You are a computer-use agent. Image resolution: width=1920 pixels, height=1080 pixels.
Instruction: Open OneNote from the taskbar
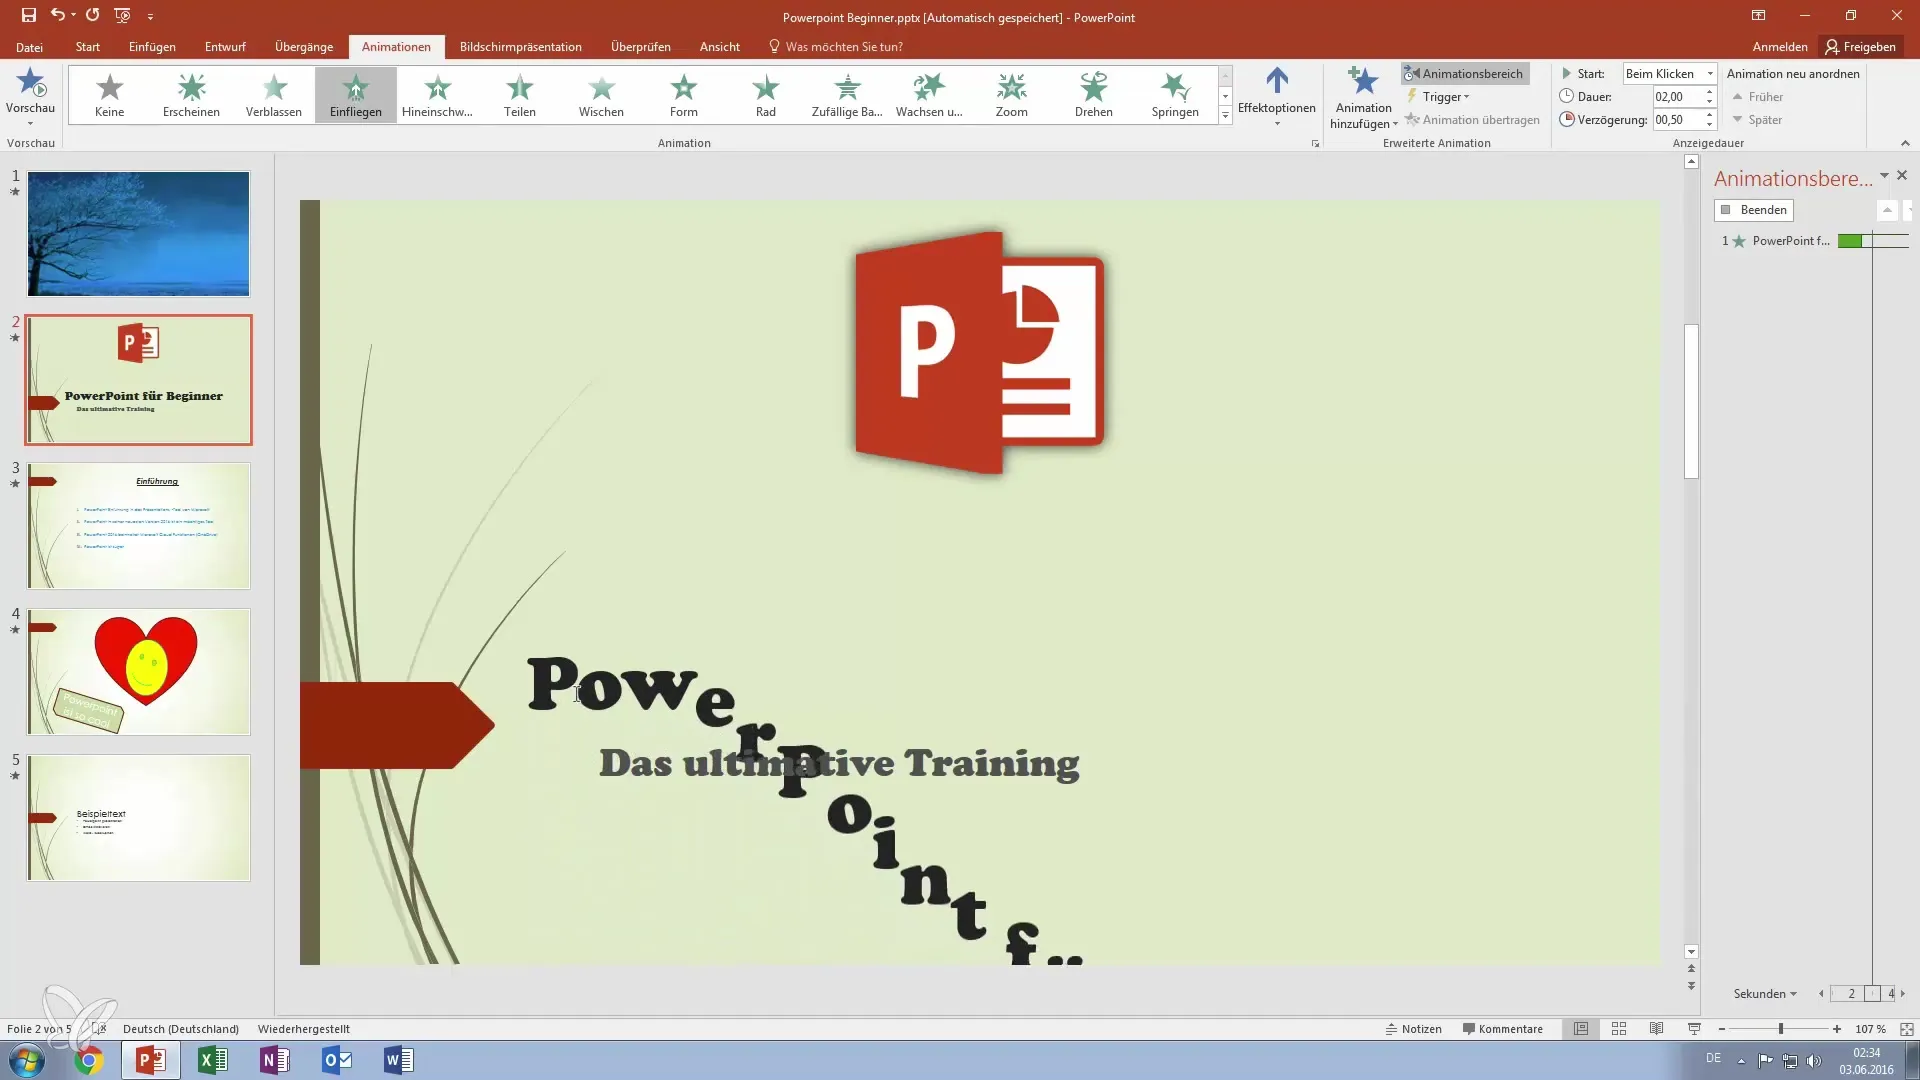coord(274,1060)
